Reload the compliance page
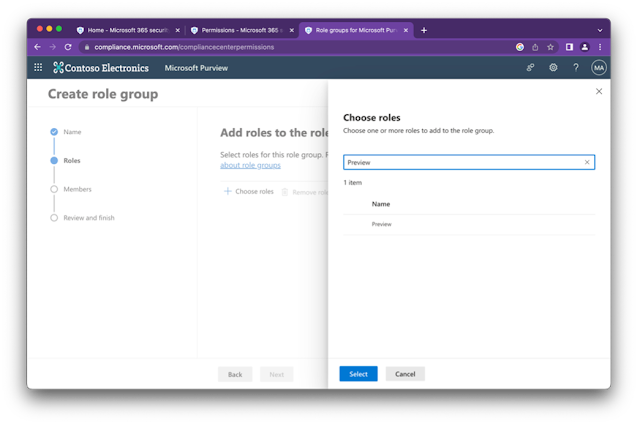 (x=68, y=47)
